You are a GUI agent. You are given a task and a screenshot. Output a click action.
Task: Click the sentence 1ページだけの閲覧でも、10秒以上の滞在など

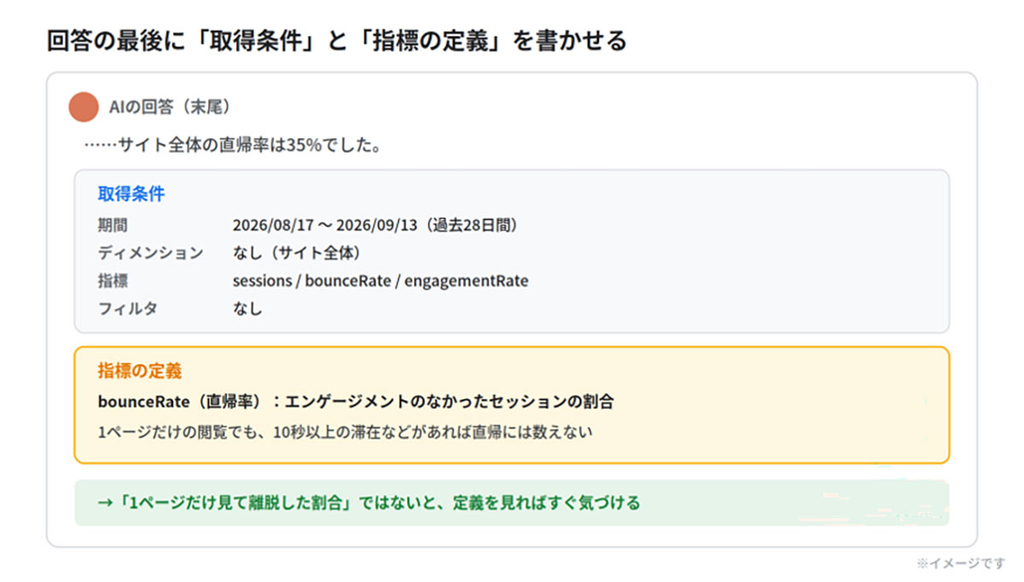coord(345,432)
